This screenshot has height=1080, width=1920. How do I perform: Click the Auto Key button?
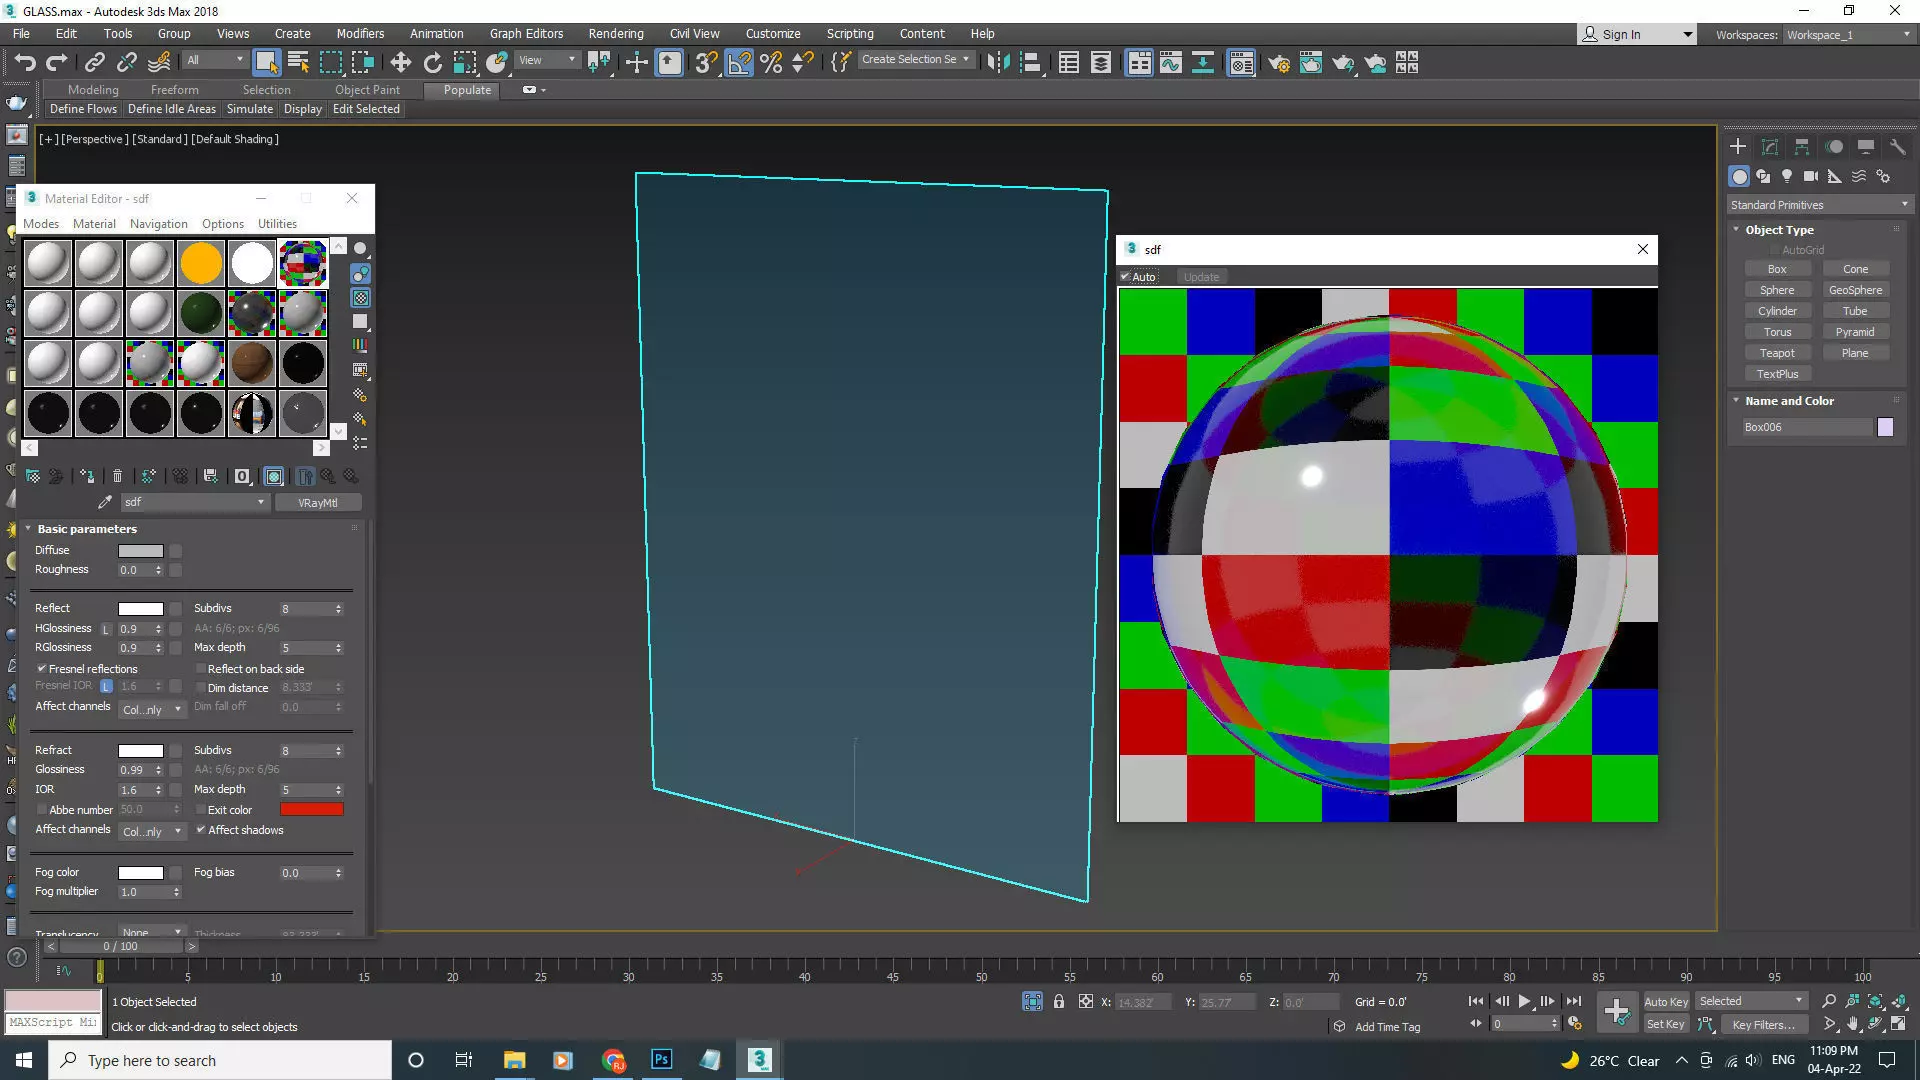[x=1665, y=1001]
